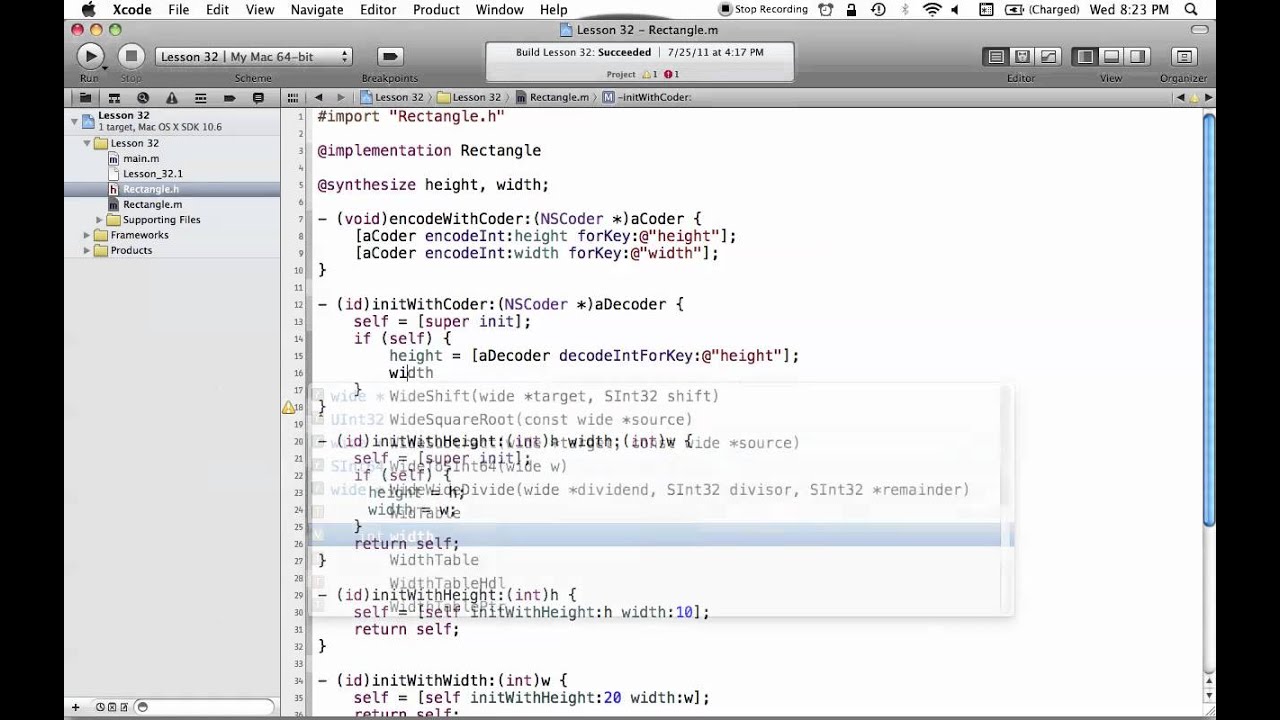Select Rectangle.h in the navigator

pos(151,189)
